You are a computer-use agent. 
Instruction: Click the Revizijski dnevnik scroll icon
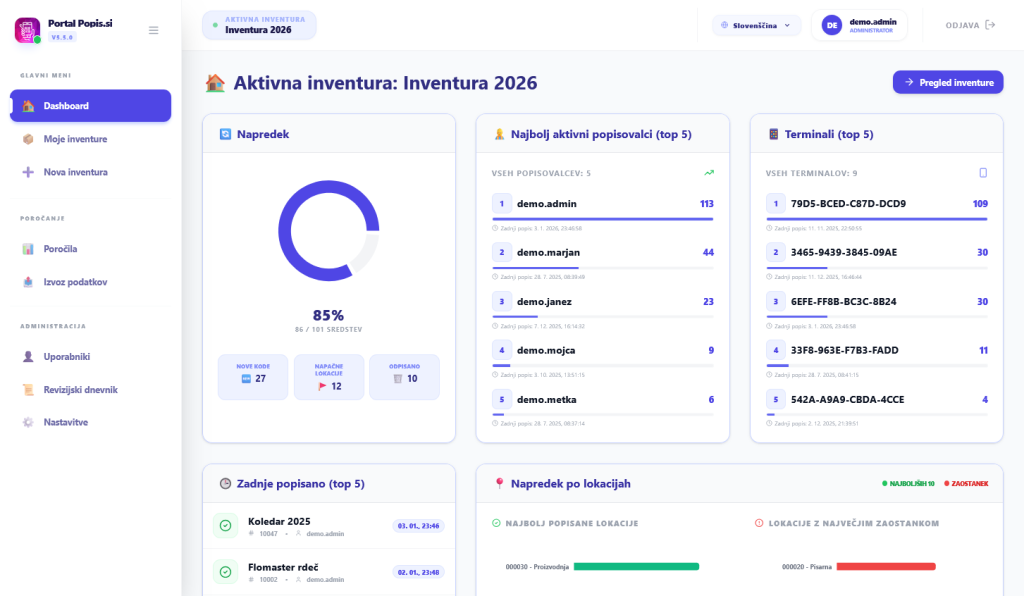(x=28, y=389)
